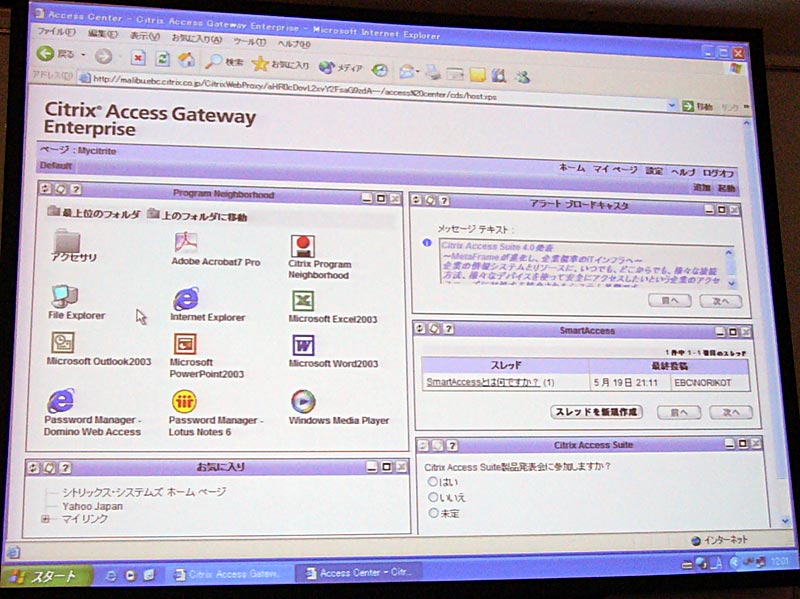Click the browser Refresh button
Screen dimensions: 800x599
click(x=162, y=59)
